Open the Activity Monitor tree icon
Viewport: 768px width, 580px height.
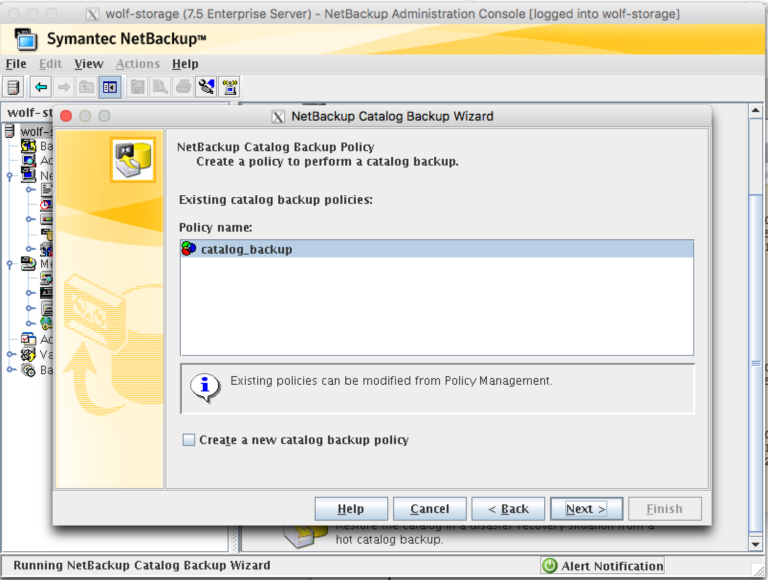coord(28,160)
